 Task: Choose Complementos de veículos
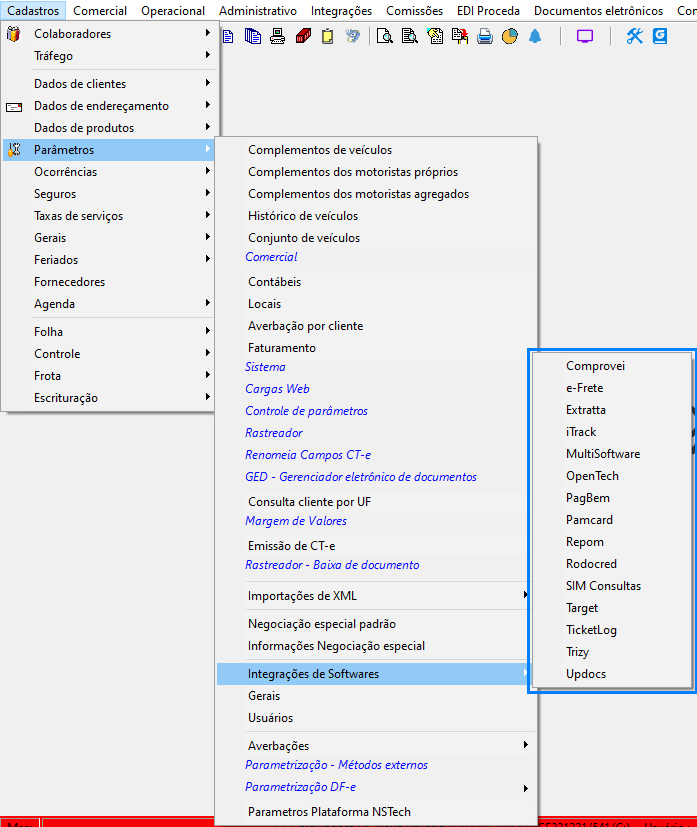[x=376, y=150]
